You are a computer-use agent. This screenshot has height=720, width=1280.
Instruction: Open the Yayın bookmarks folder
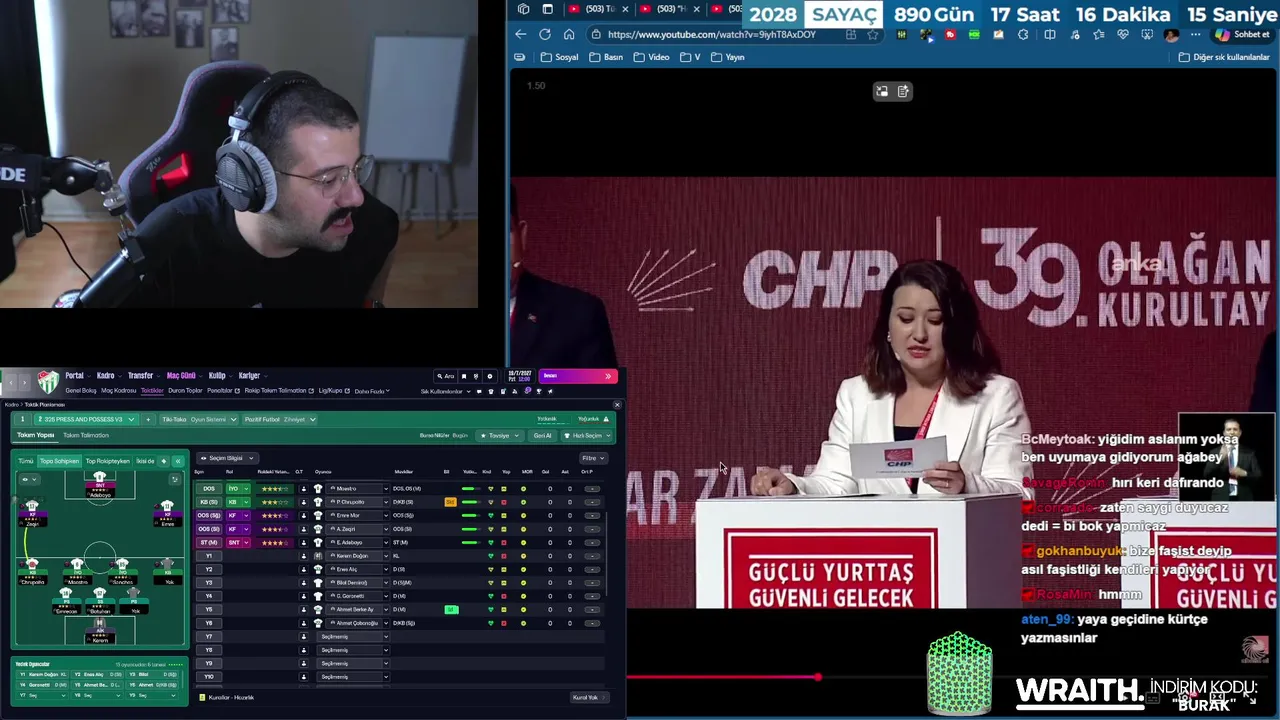(x=728, y=57)
